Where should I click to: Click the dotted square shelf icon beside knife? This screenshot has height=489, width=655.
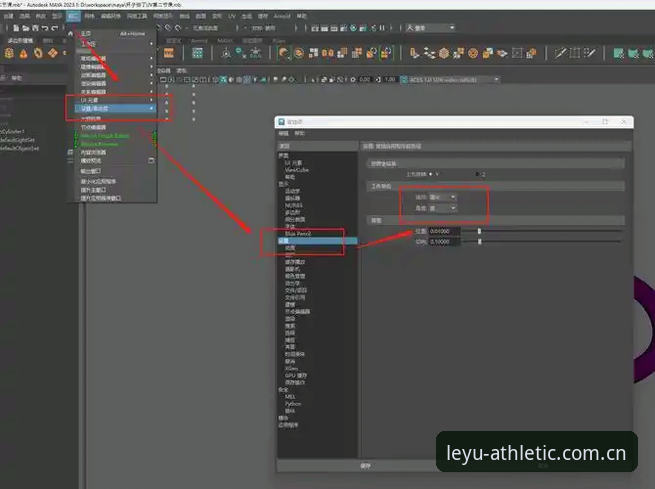point(575,53)
